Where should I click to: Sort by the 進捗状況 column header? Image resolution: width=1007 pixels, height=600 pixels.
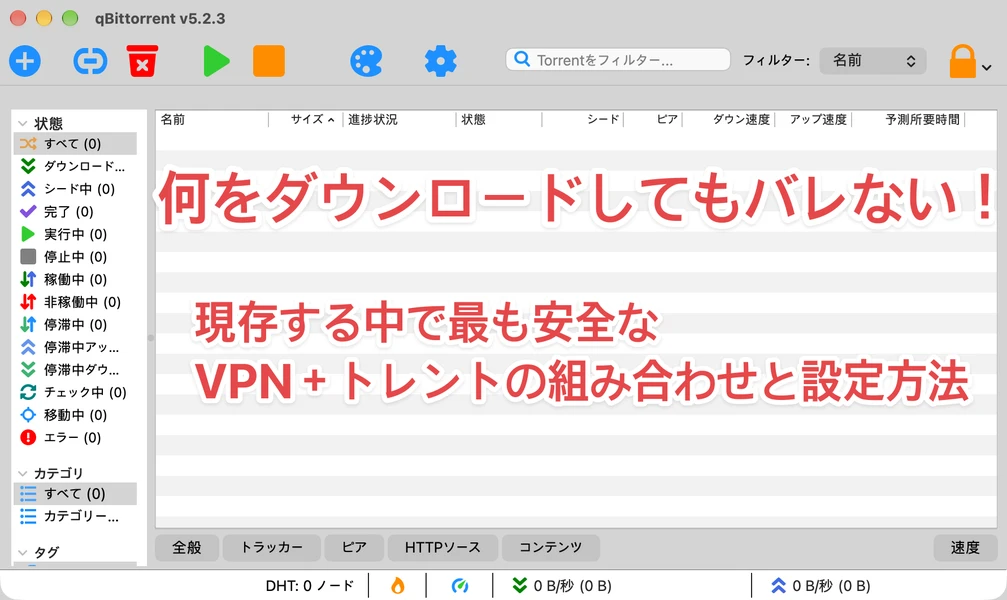pyautogui.click(x=399, y=119)
